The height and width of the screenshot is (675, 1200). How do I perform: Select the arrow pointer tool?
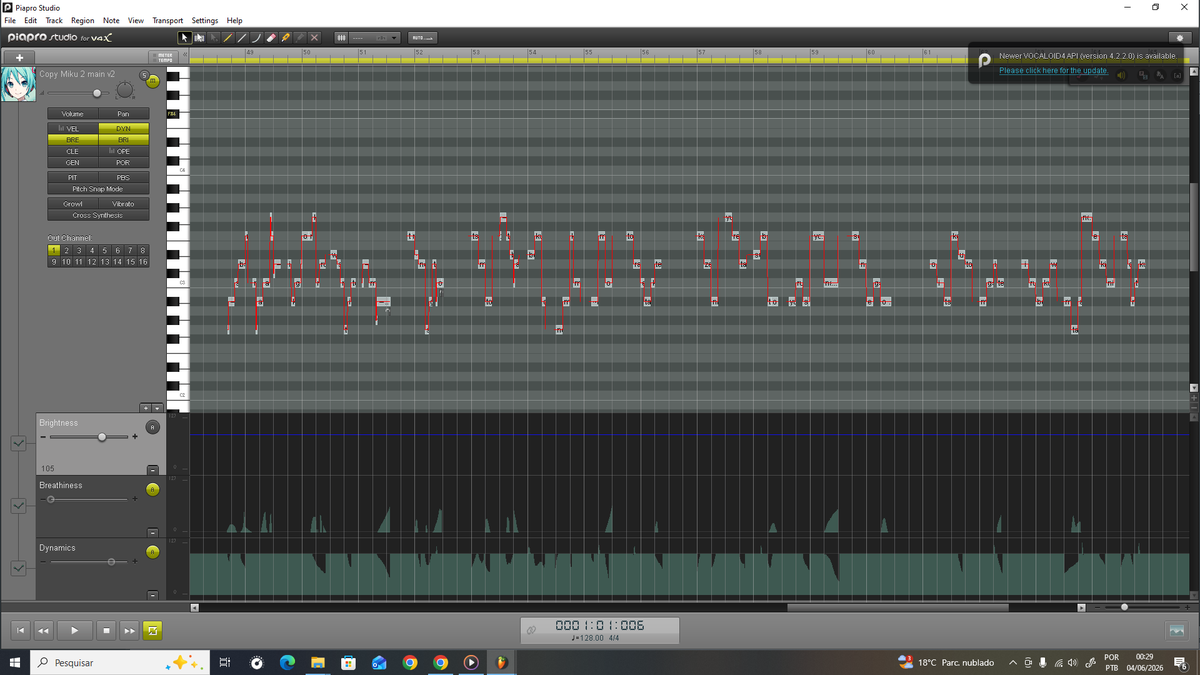click(x=184, y=38)
